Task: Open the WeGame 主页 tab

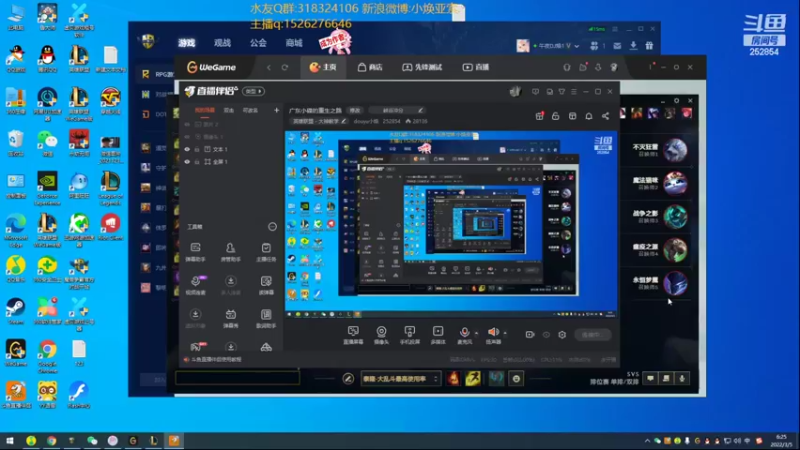Action: [322, 67]
